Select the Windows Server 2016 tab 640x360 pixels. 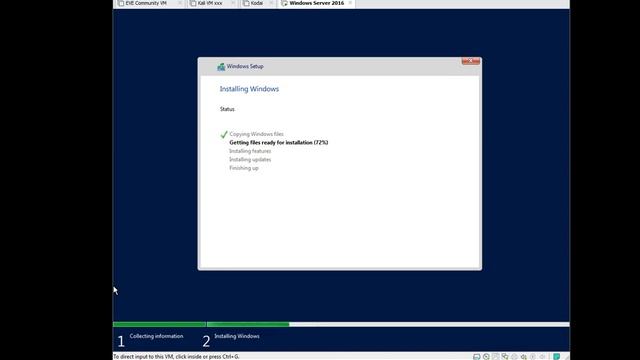coord(316,3)
